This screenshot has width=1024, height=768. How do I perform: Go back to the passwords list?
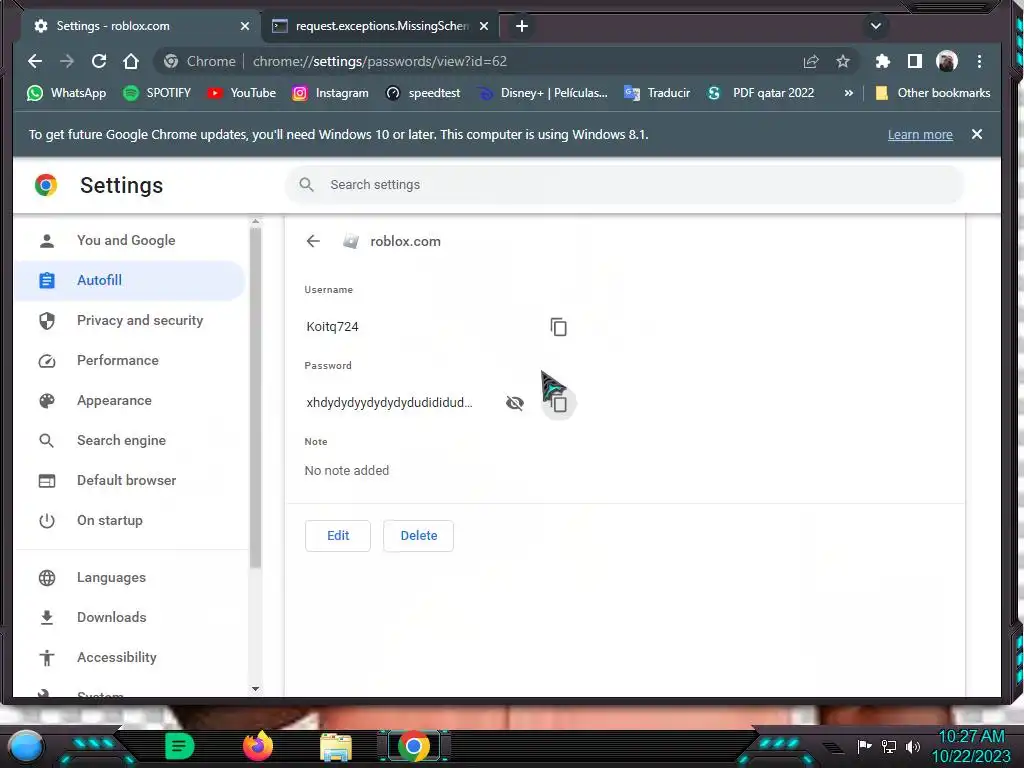tap(313, 242)
